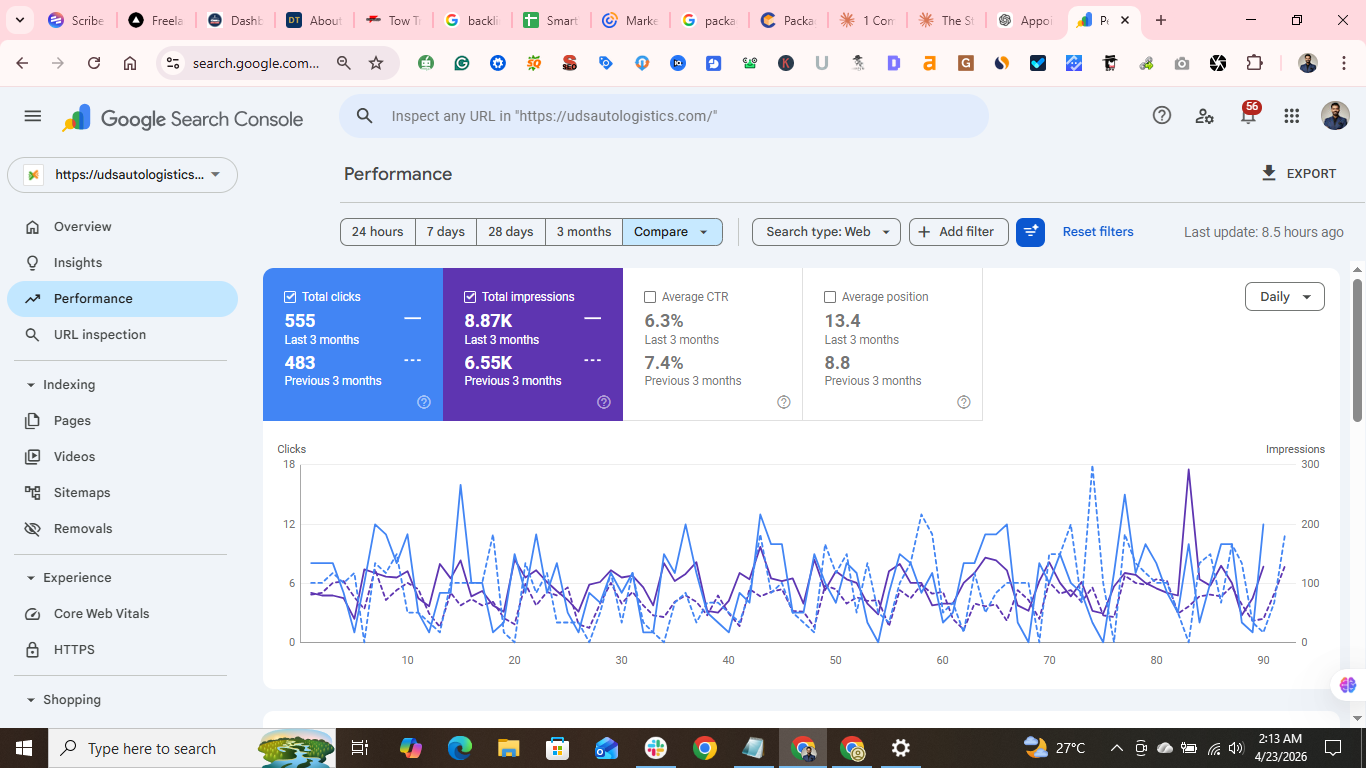
Task: Click the Google Search Console logo
Action: [x=183, y=119]
